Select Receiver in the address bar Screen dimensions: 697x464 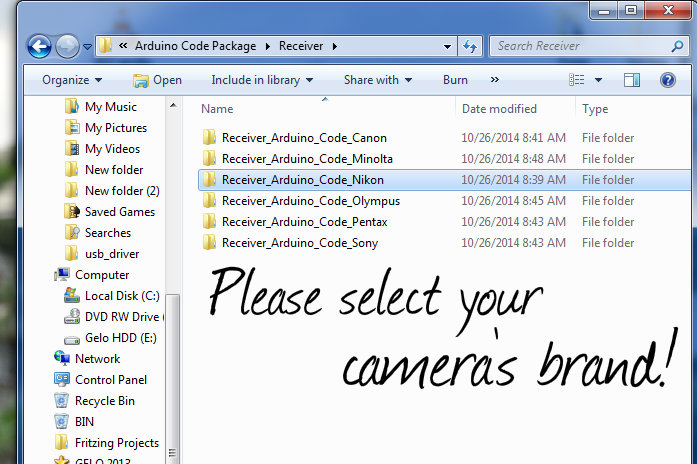point(301,46)
